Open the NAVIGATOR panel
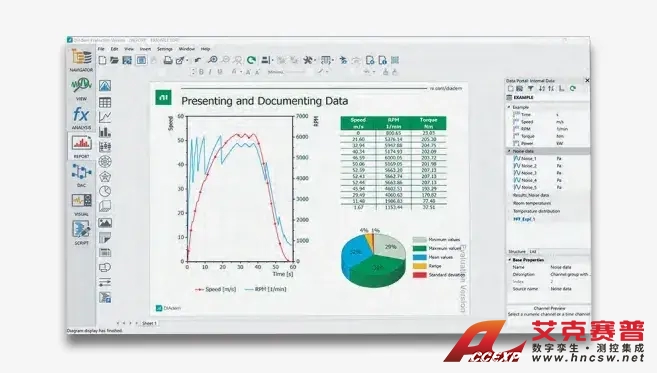The height and width of the screenshot is (373, 657). point(81,59)
